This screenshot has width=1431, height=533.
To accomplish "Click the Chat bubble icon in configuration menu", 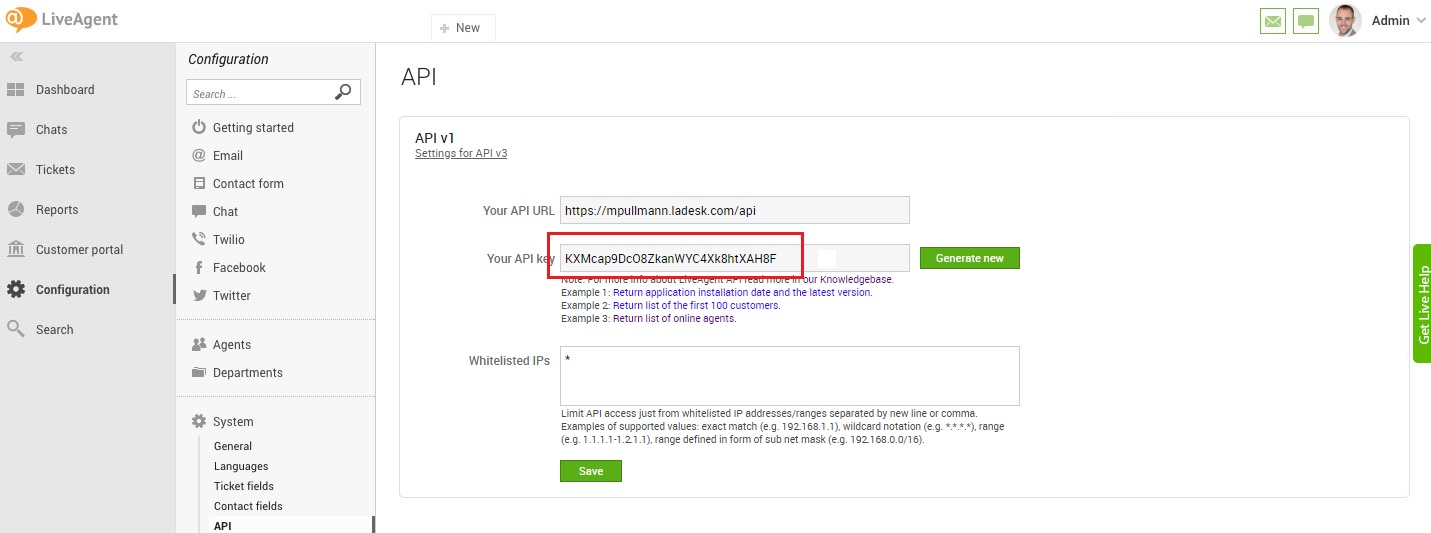I will tap(198, 211).
